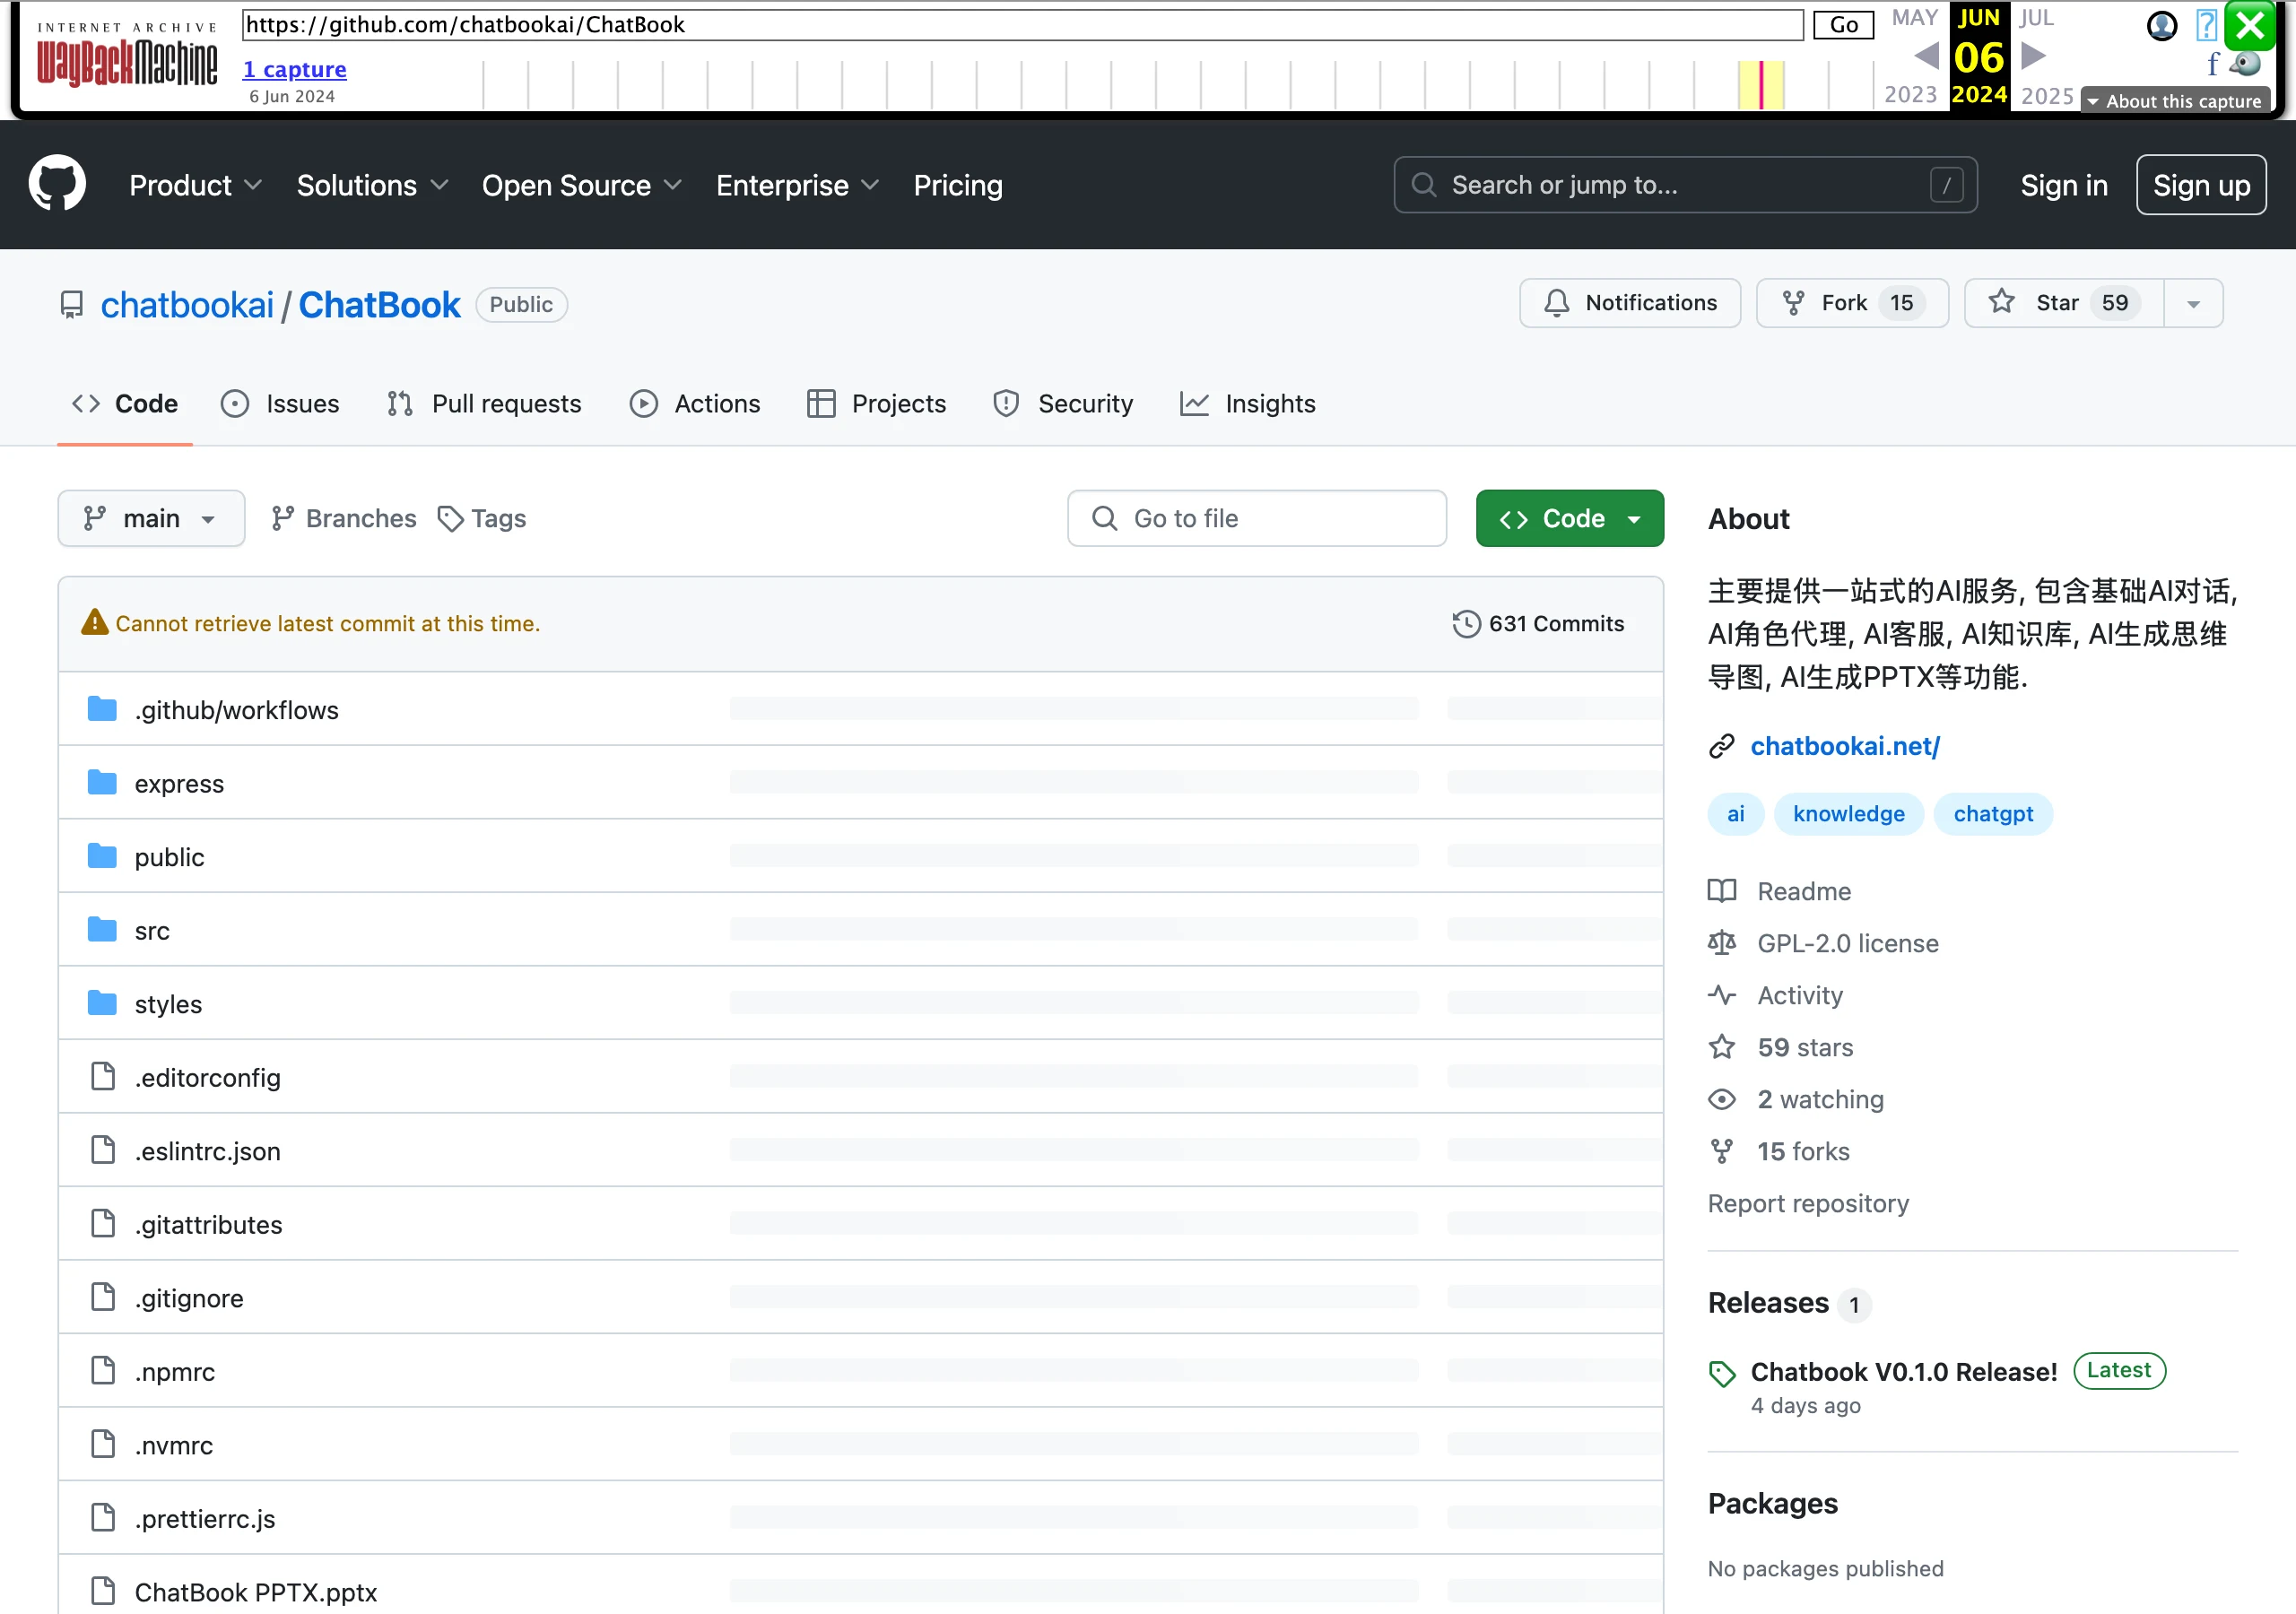The image size is (2296, 1614).
Task: Open the main branch selector dropdown
Action: tap(151, 518)
